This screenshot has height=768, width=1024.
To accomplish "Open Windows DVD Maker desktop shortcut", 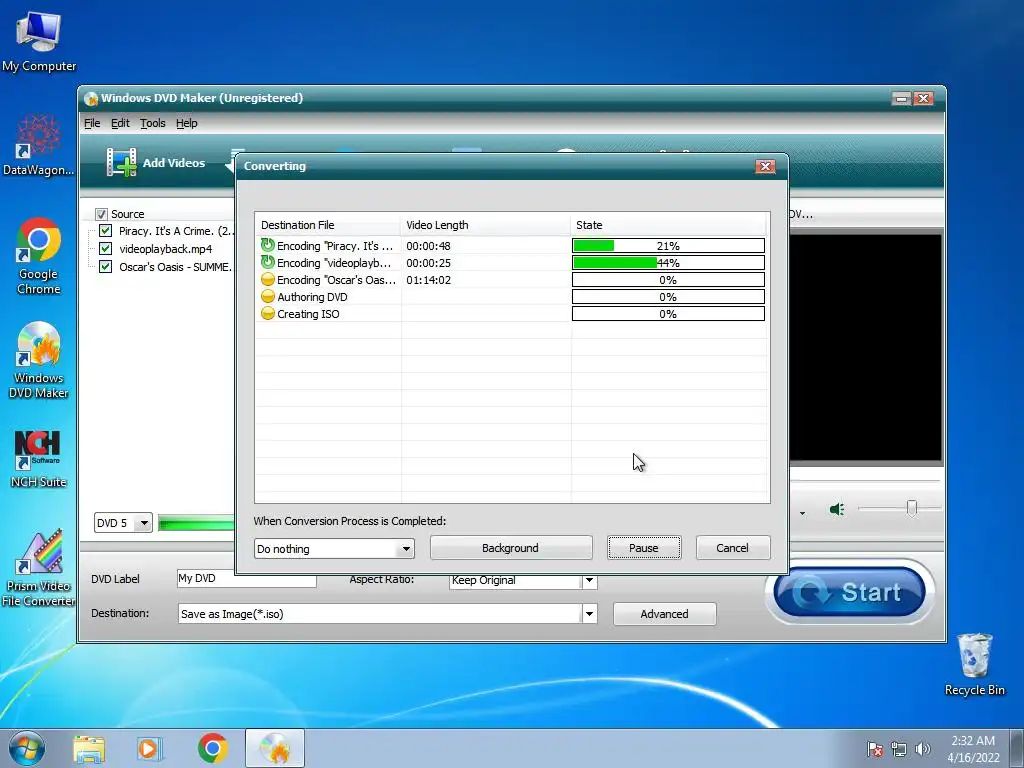I will pyautogui.click(x=39, y=360).
